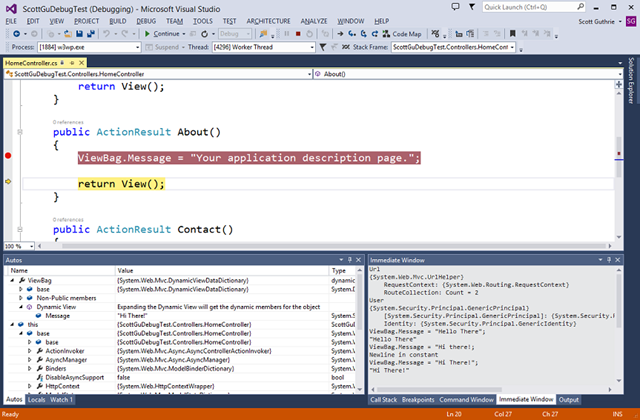The height and width of the screenshot is (420, 640).
Task: Collapse the Contact() method outline
Action: [20, 229]
